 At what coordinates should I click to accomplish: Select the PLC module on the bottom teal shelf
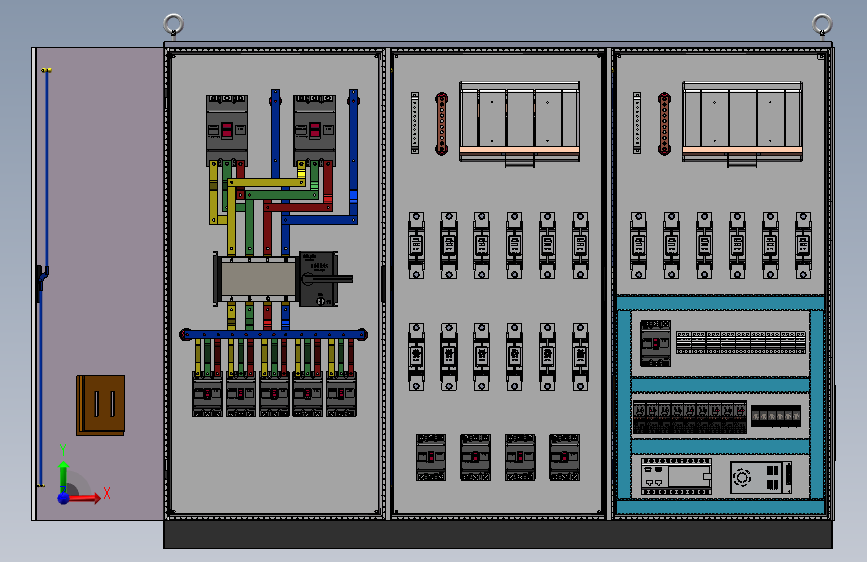pos(676,476)
